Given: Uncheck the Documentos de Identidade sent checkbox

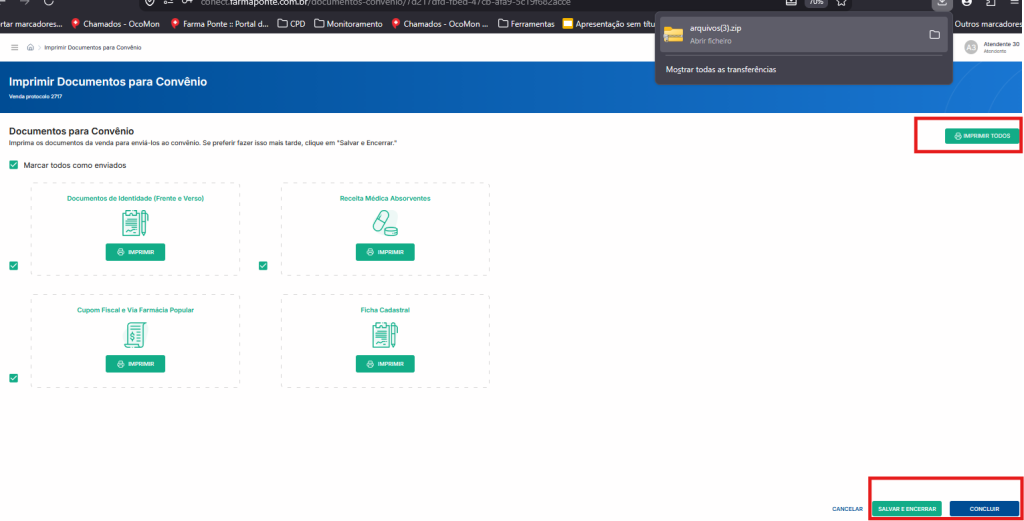Looking at the screenshot, I should pyautogui.click(x=14, y=266).
